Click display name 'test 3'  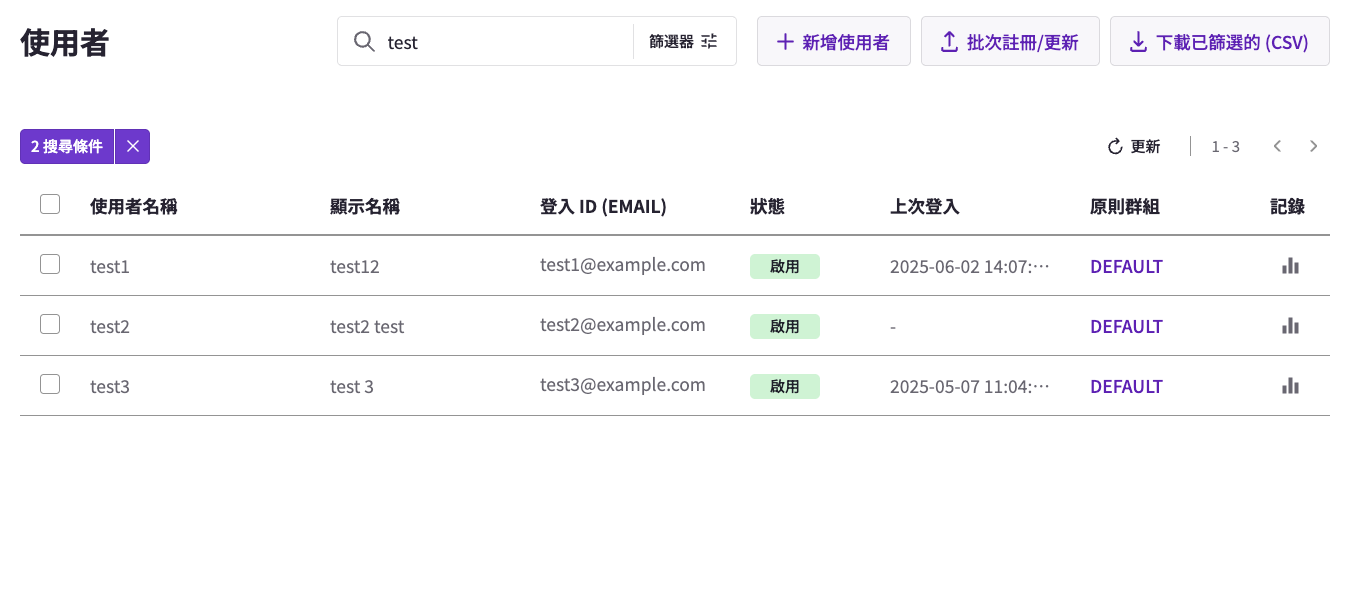352,387
